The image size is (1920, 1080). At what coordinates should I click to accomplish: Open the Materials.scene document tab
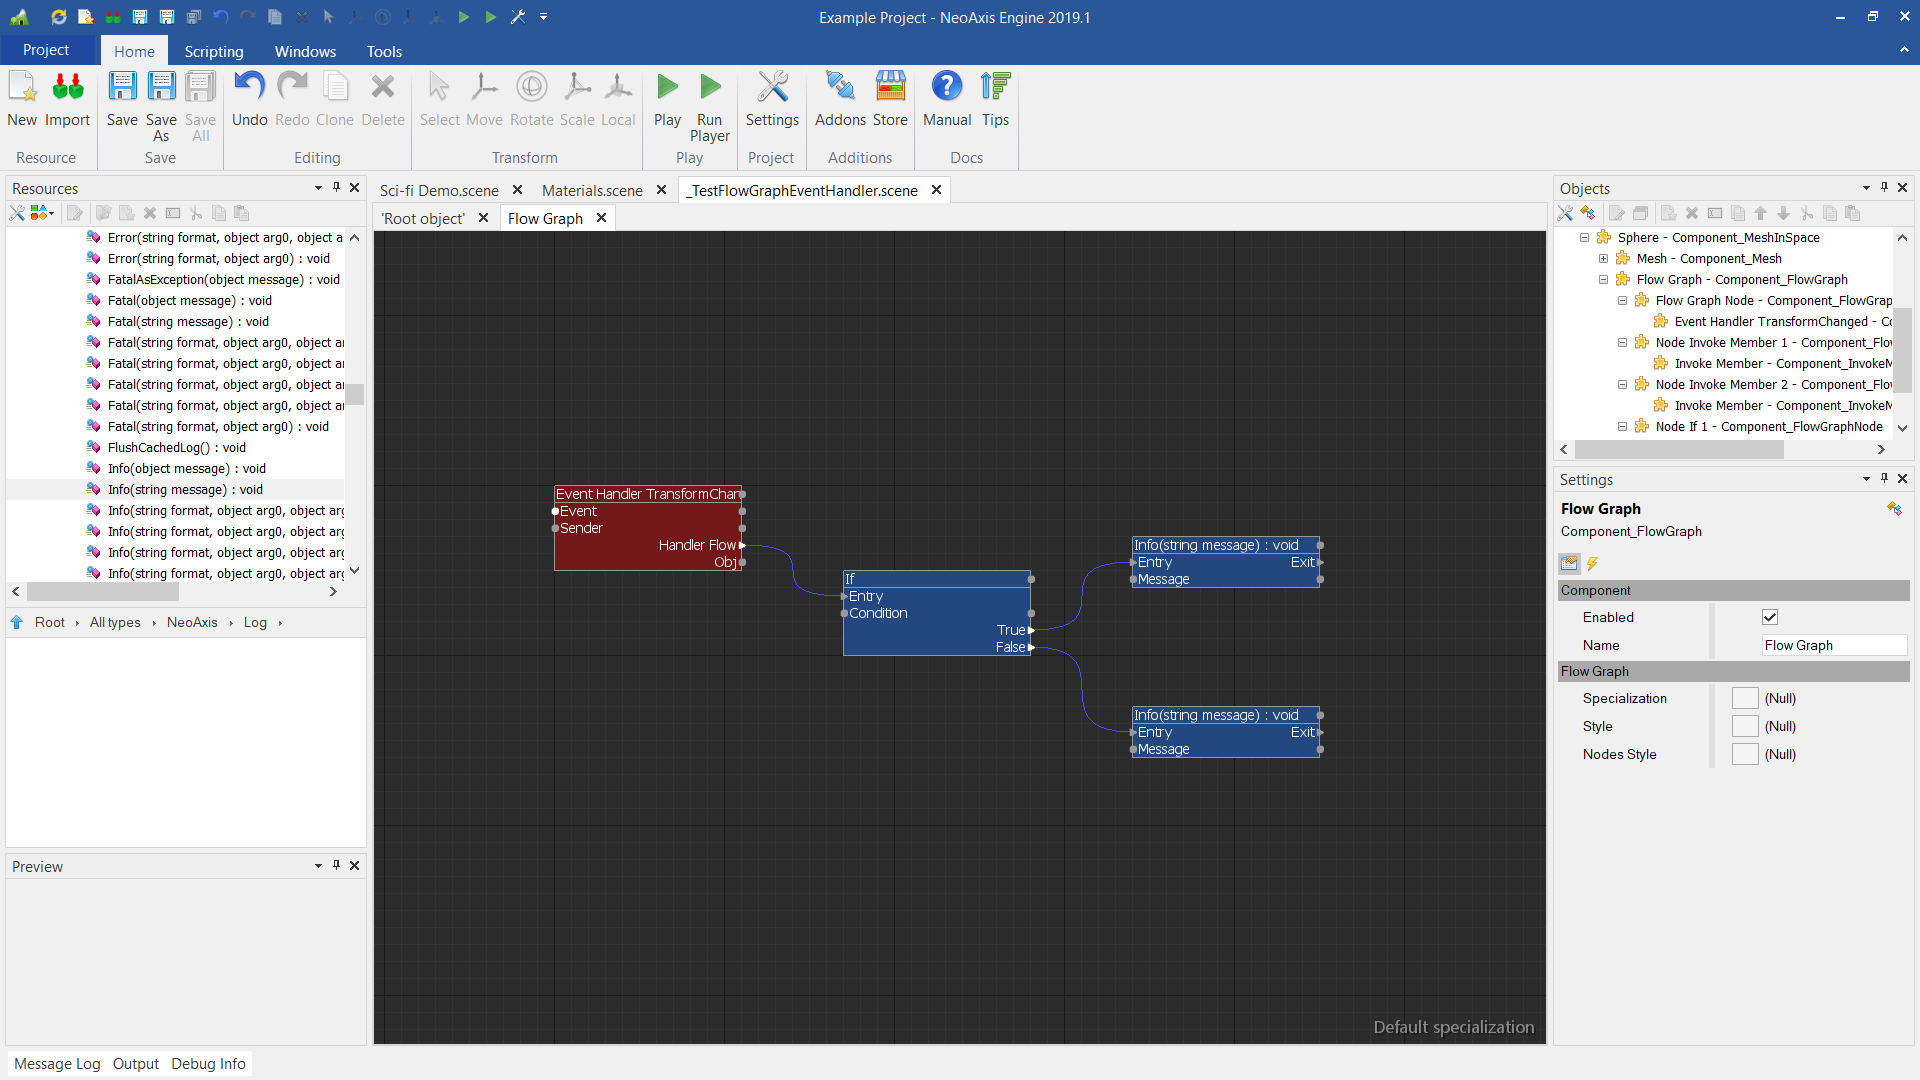[x=592, y=190]
